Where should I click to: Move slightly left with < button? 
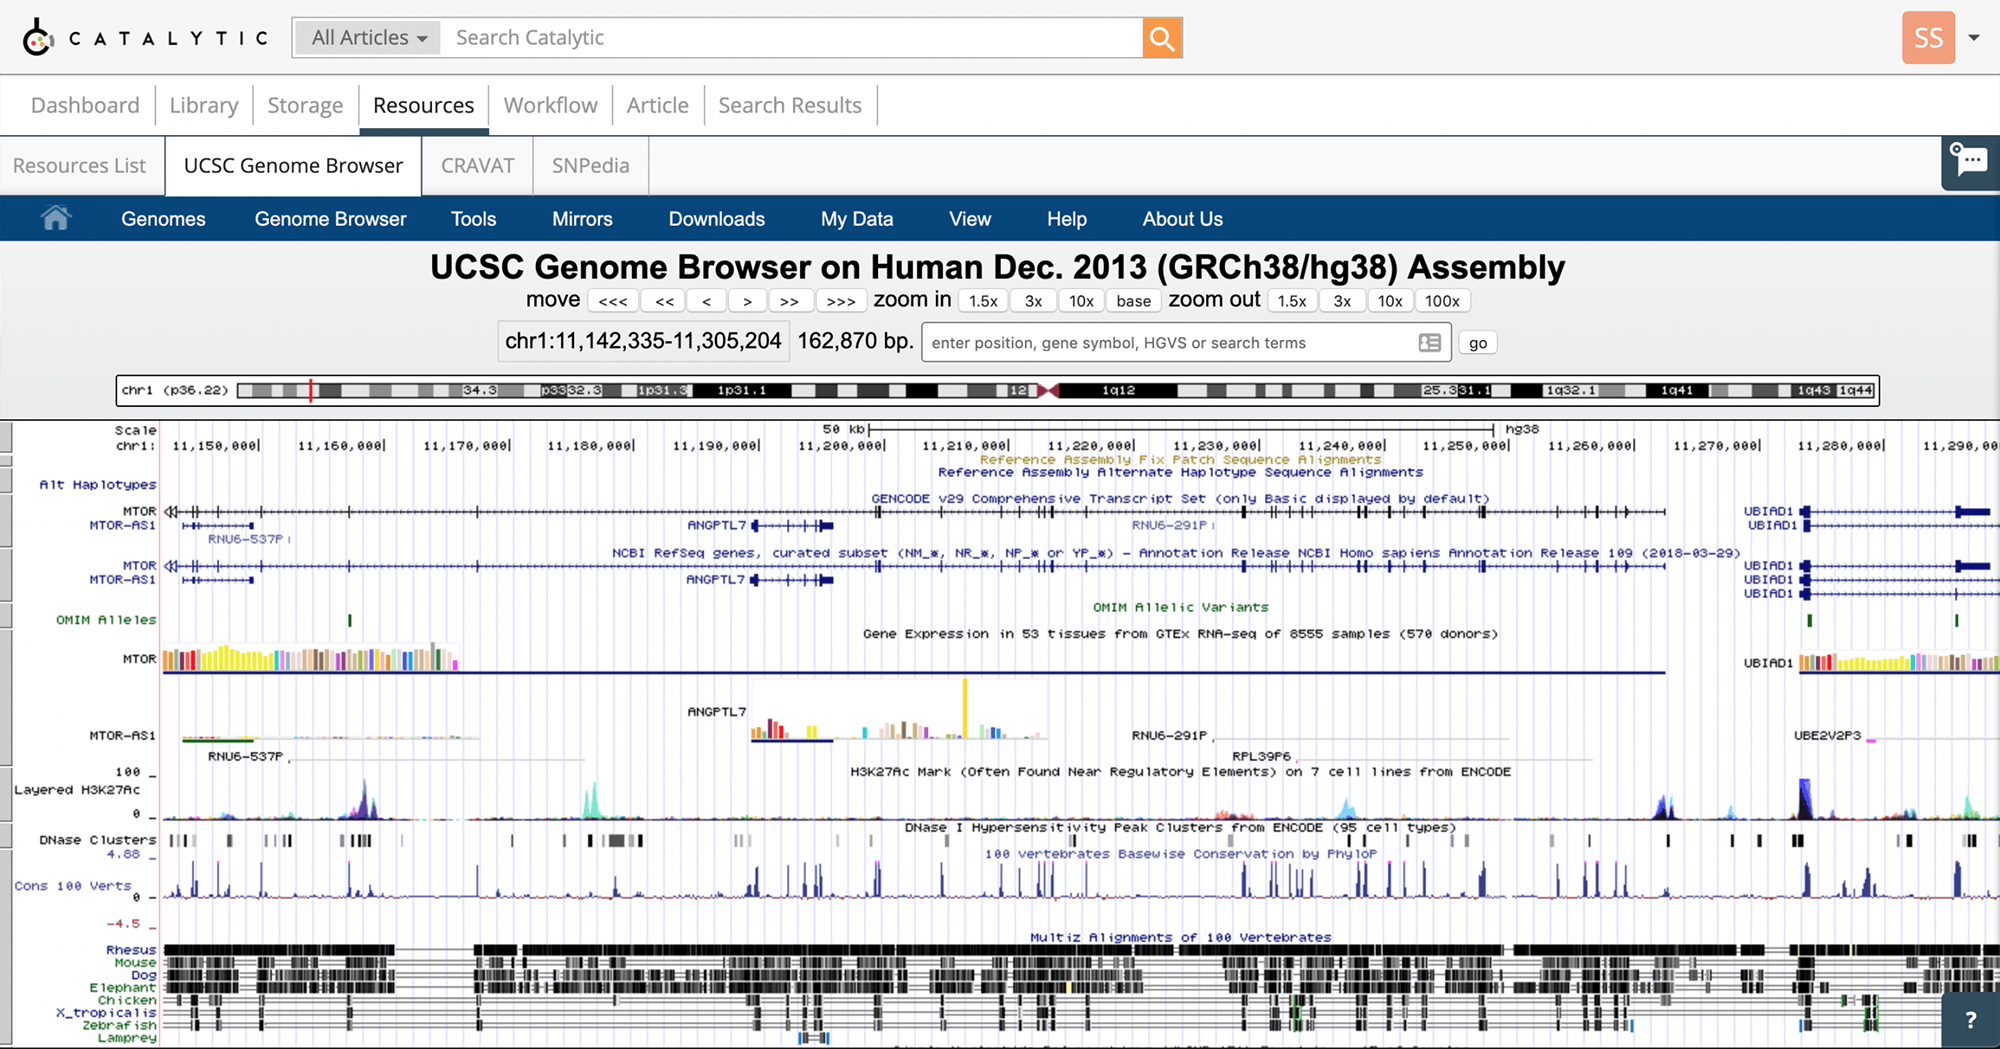pos(707,301)
